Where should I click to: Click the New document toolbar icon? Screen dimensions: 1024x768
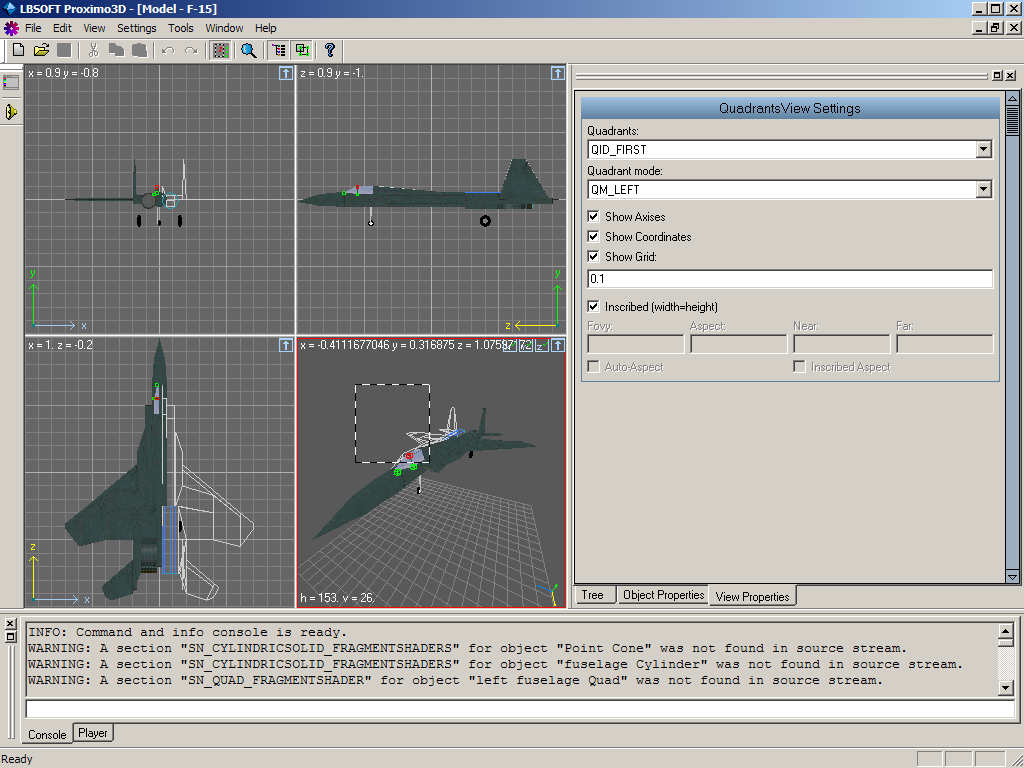point(18,50)
